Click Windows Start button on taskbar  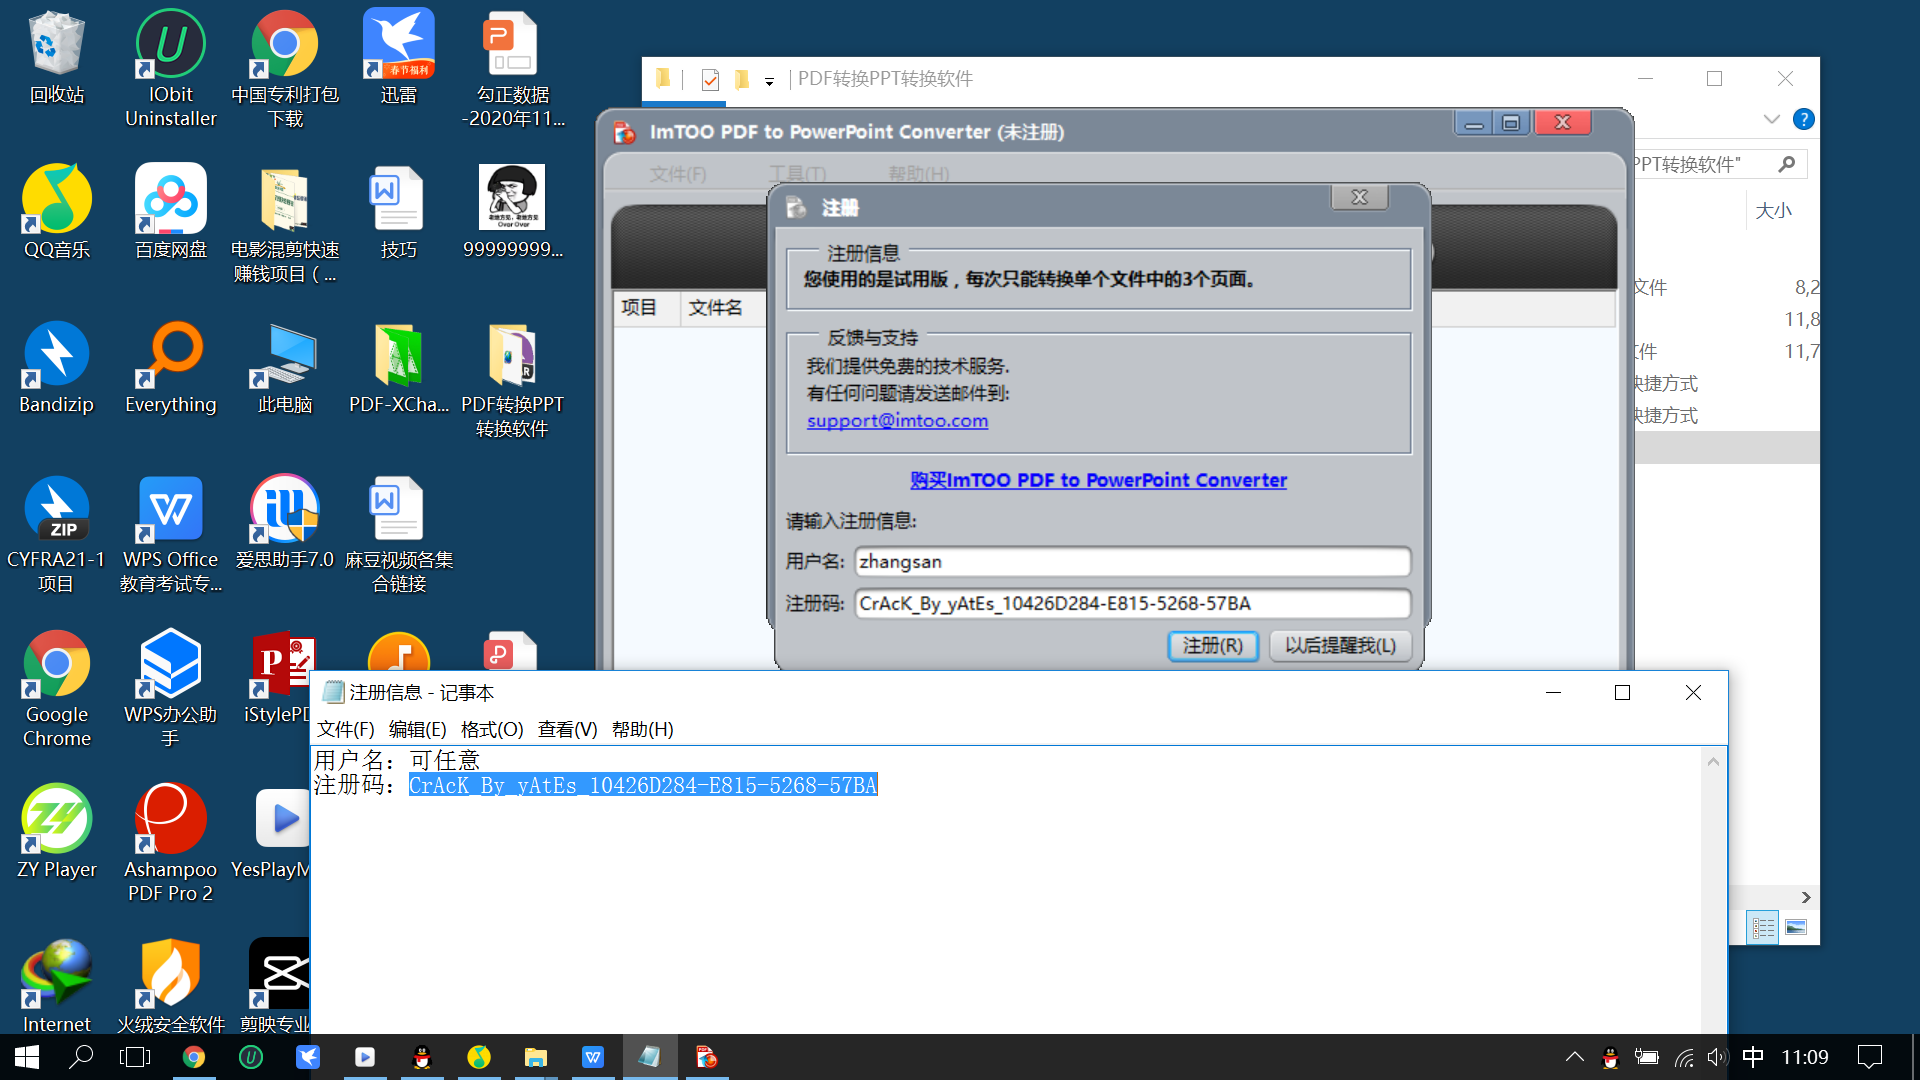tap(27, 1057)
